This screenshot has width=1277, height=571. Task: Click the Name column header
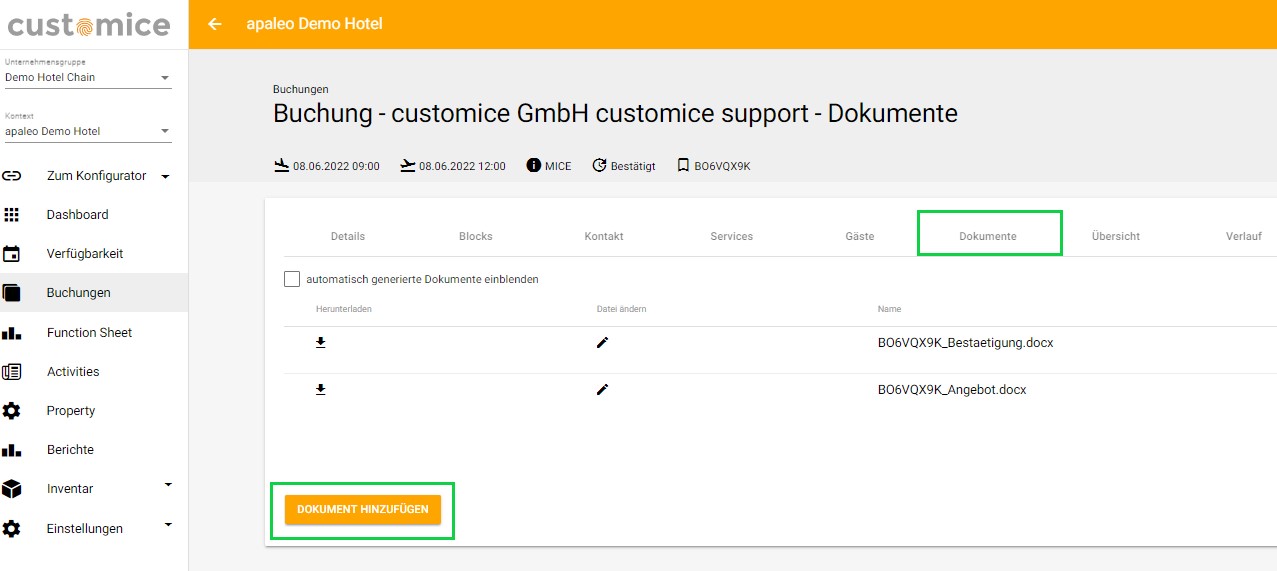pos(890,309)
